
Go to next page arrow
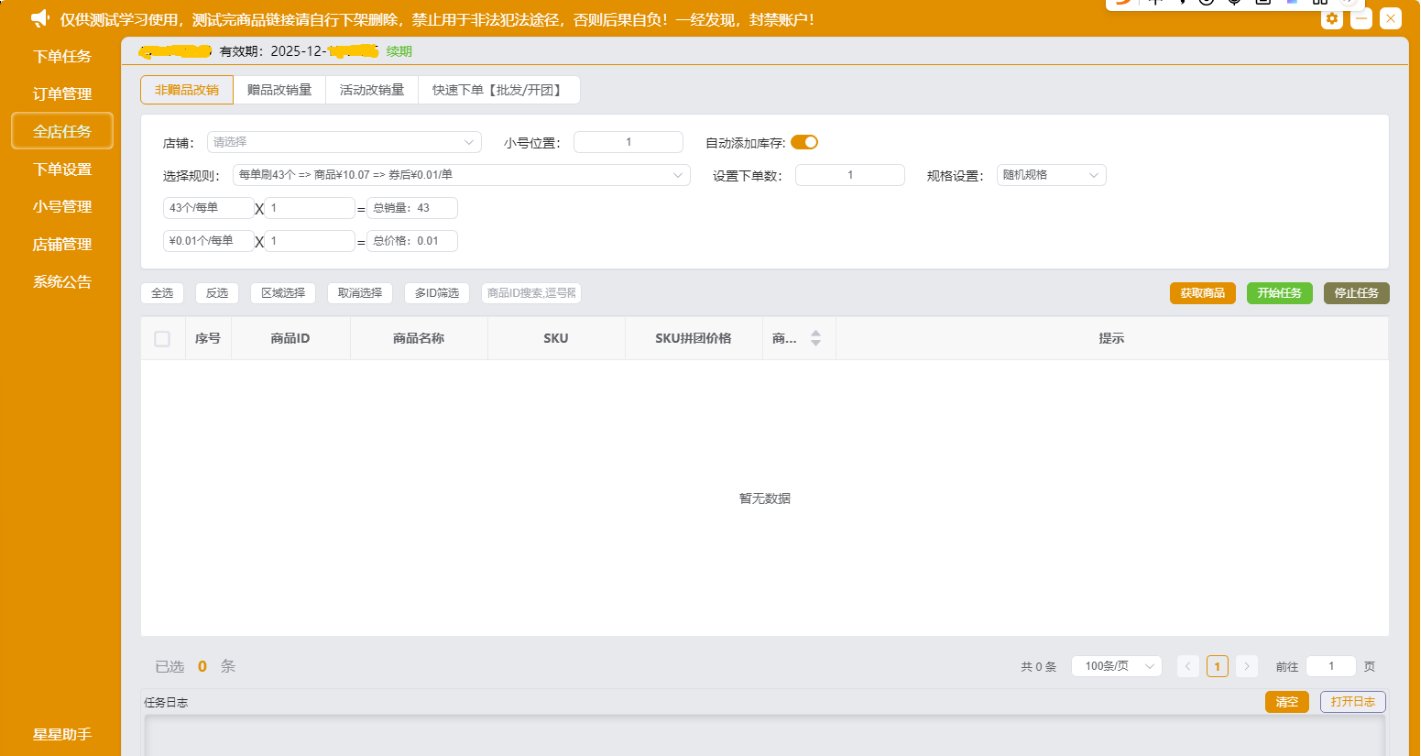point(1246,666)
